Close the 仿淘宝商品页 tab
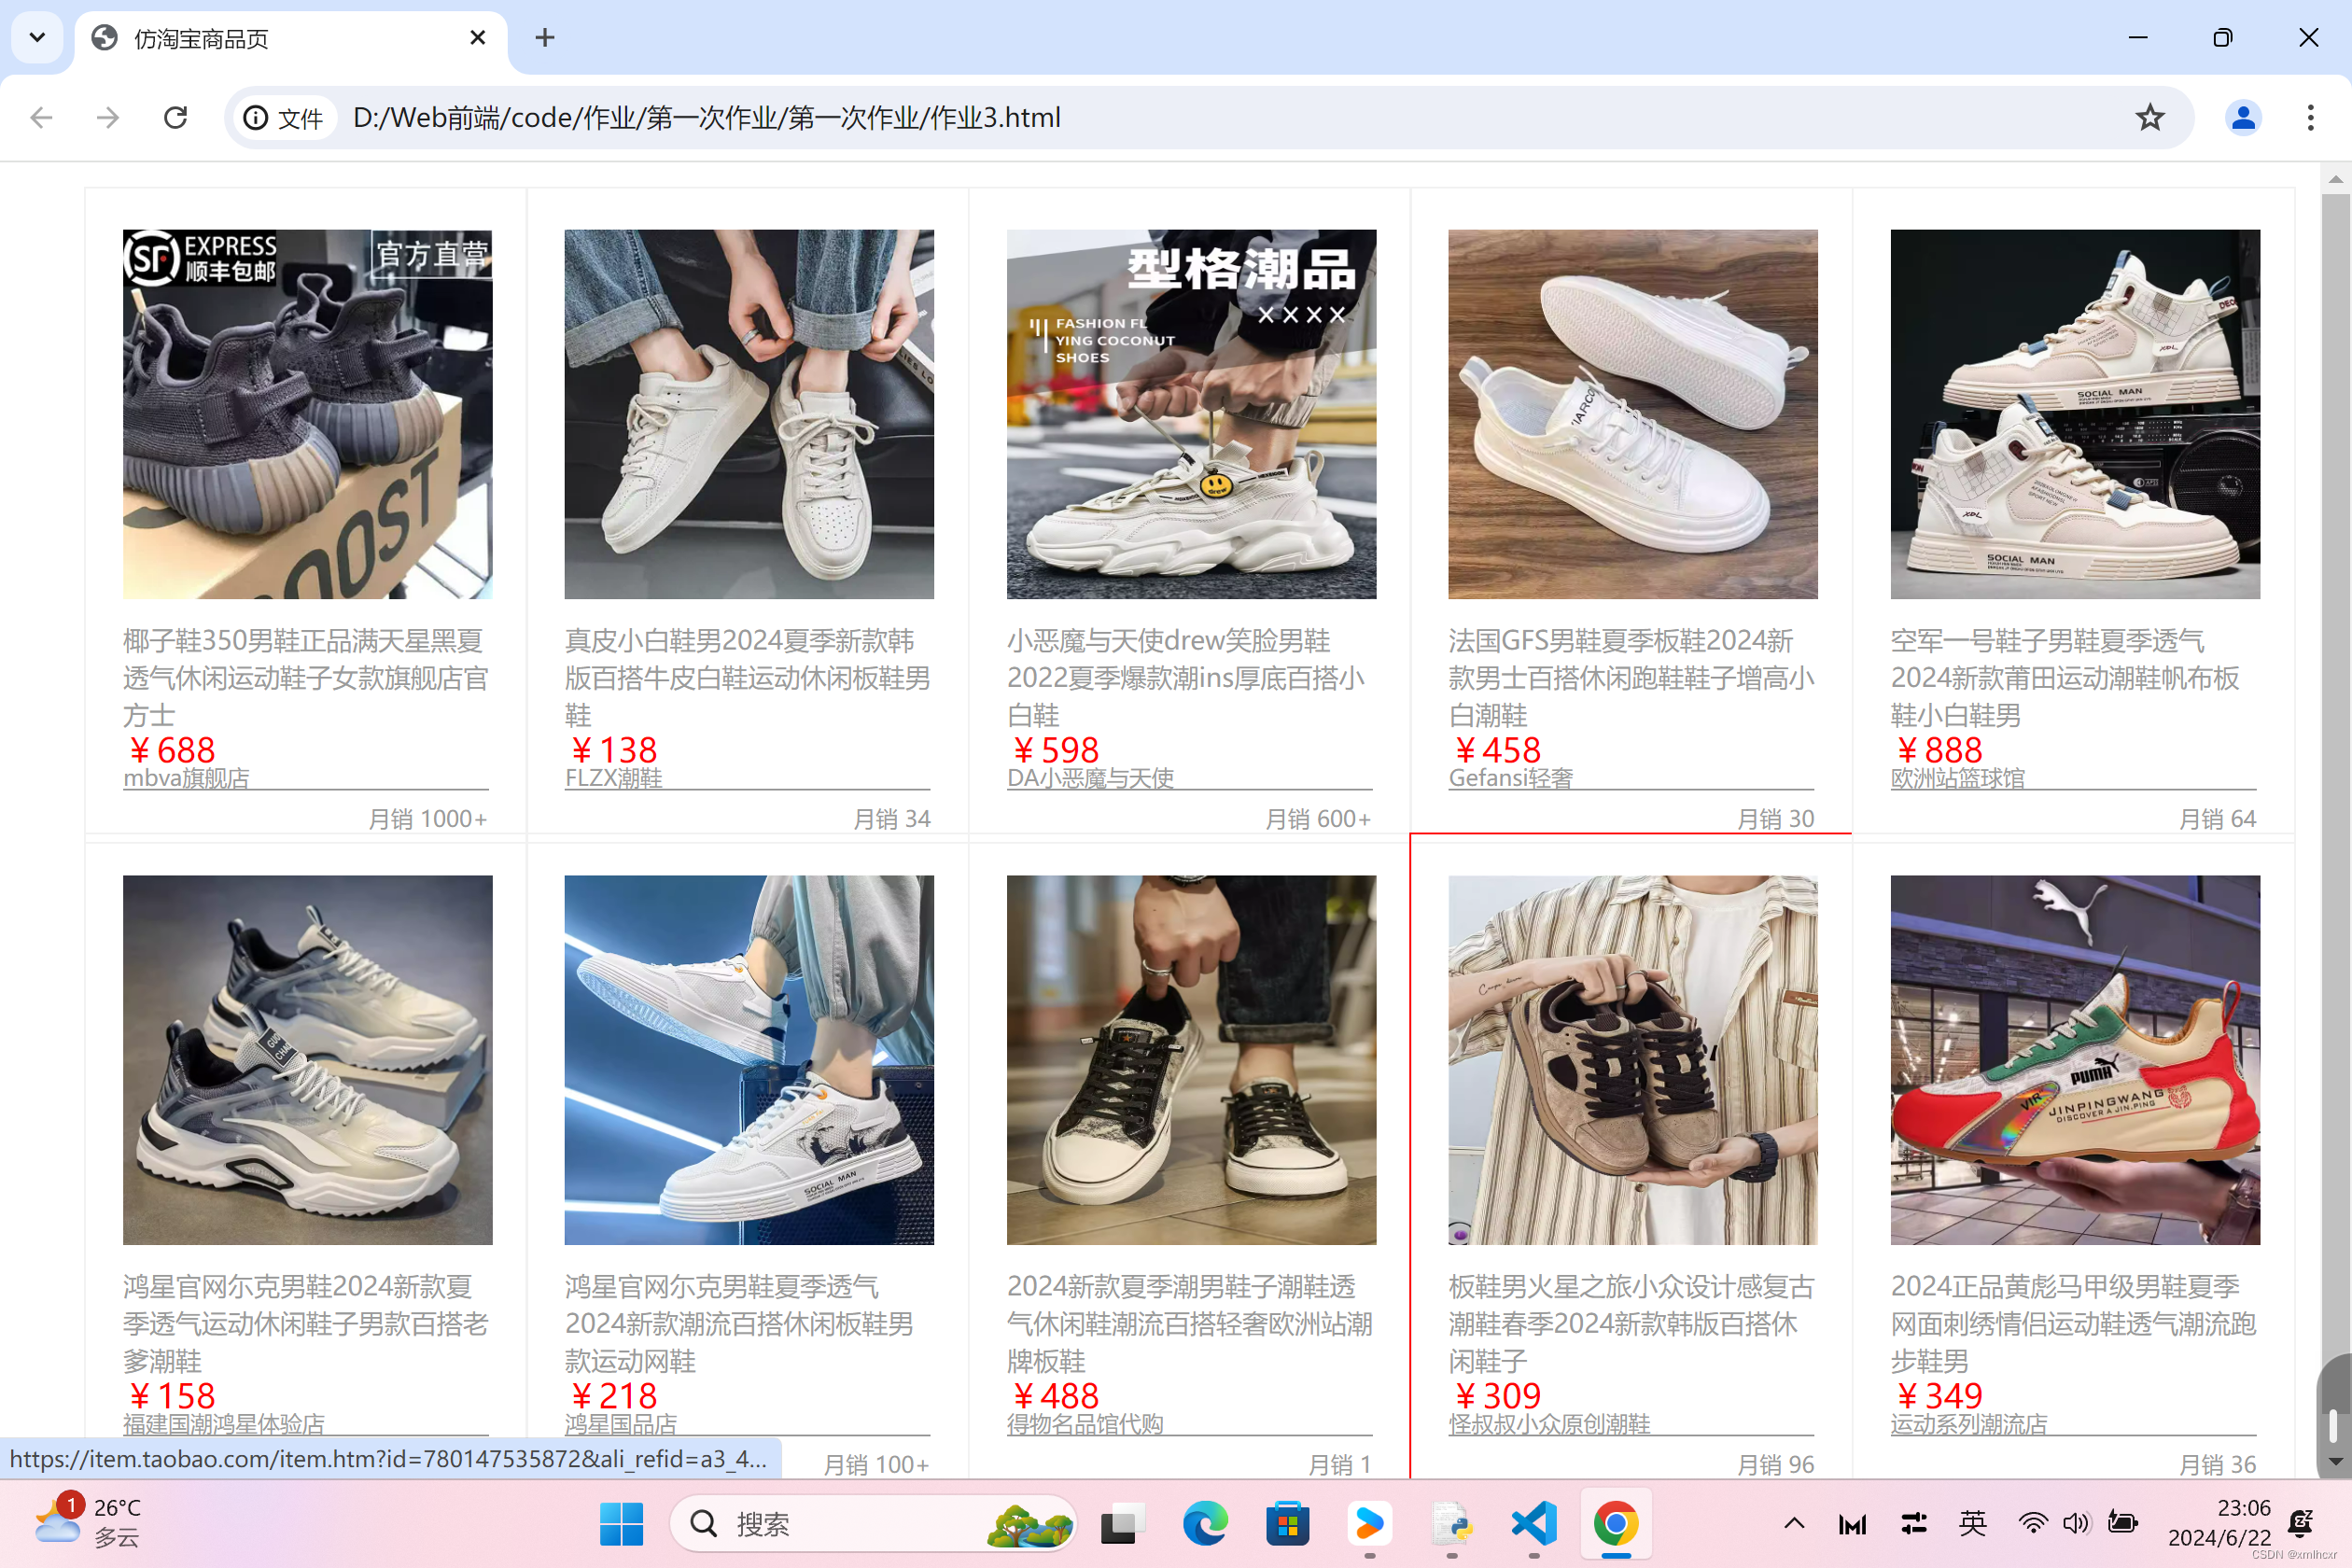The height and width of the screenshot is (1568, 2352). pyautogui.click(x=477, y=38)
